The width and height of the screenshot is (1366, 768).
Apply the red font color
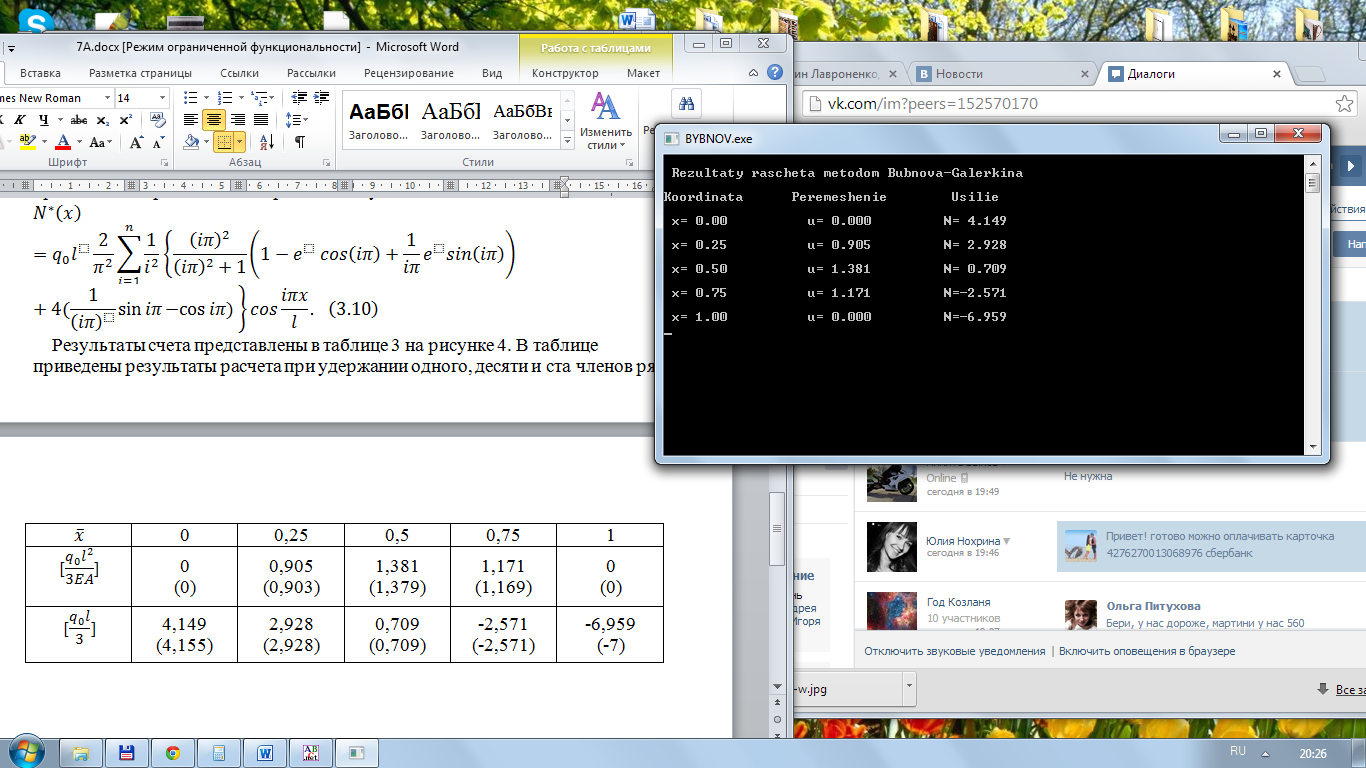[63, 141]
